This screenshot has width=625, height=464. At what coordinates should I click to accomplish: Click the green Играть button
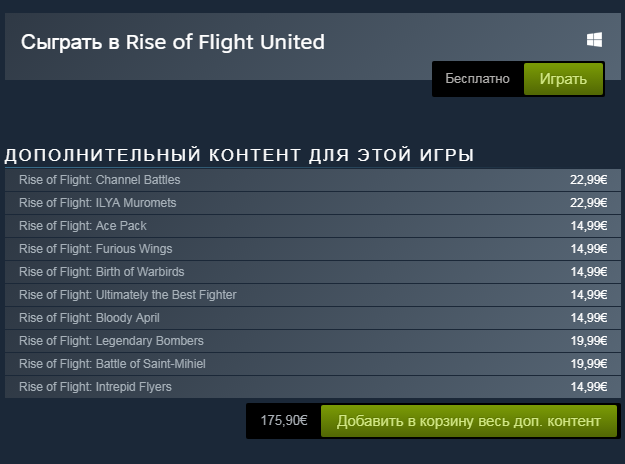[563, 79]
